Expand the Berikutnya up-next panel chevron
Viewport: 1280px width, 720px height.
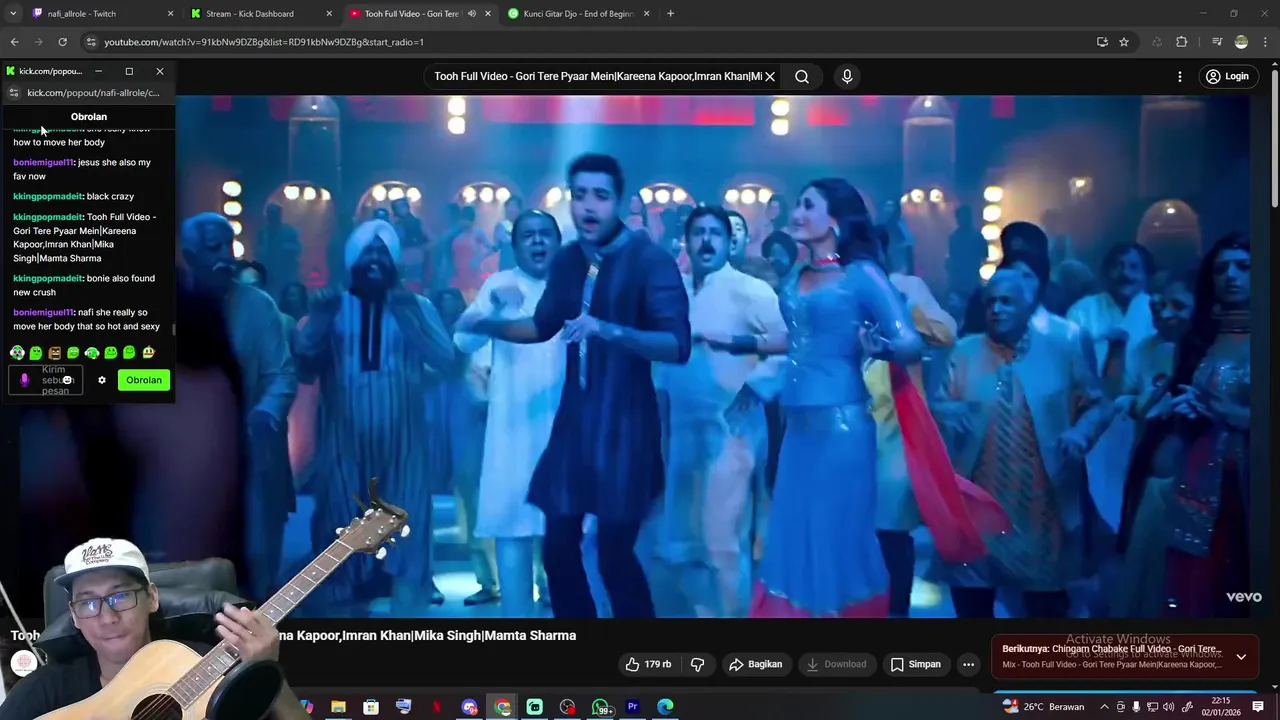[1241, 657]
